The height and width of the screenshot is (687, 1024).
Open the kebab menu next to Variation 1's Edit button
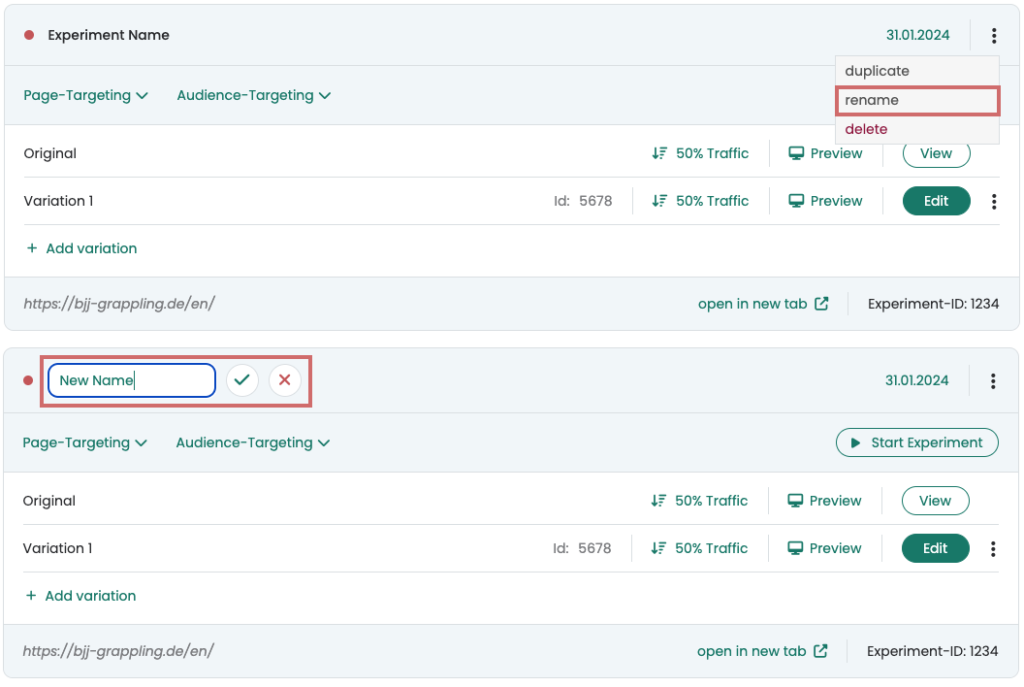pos(994,201)
